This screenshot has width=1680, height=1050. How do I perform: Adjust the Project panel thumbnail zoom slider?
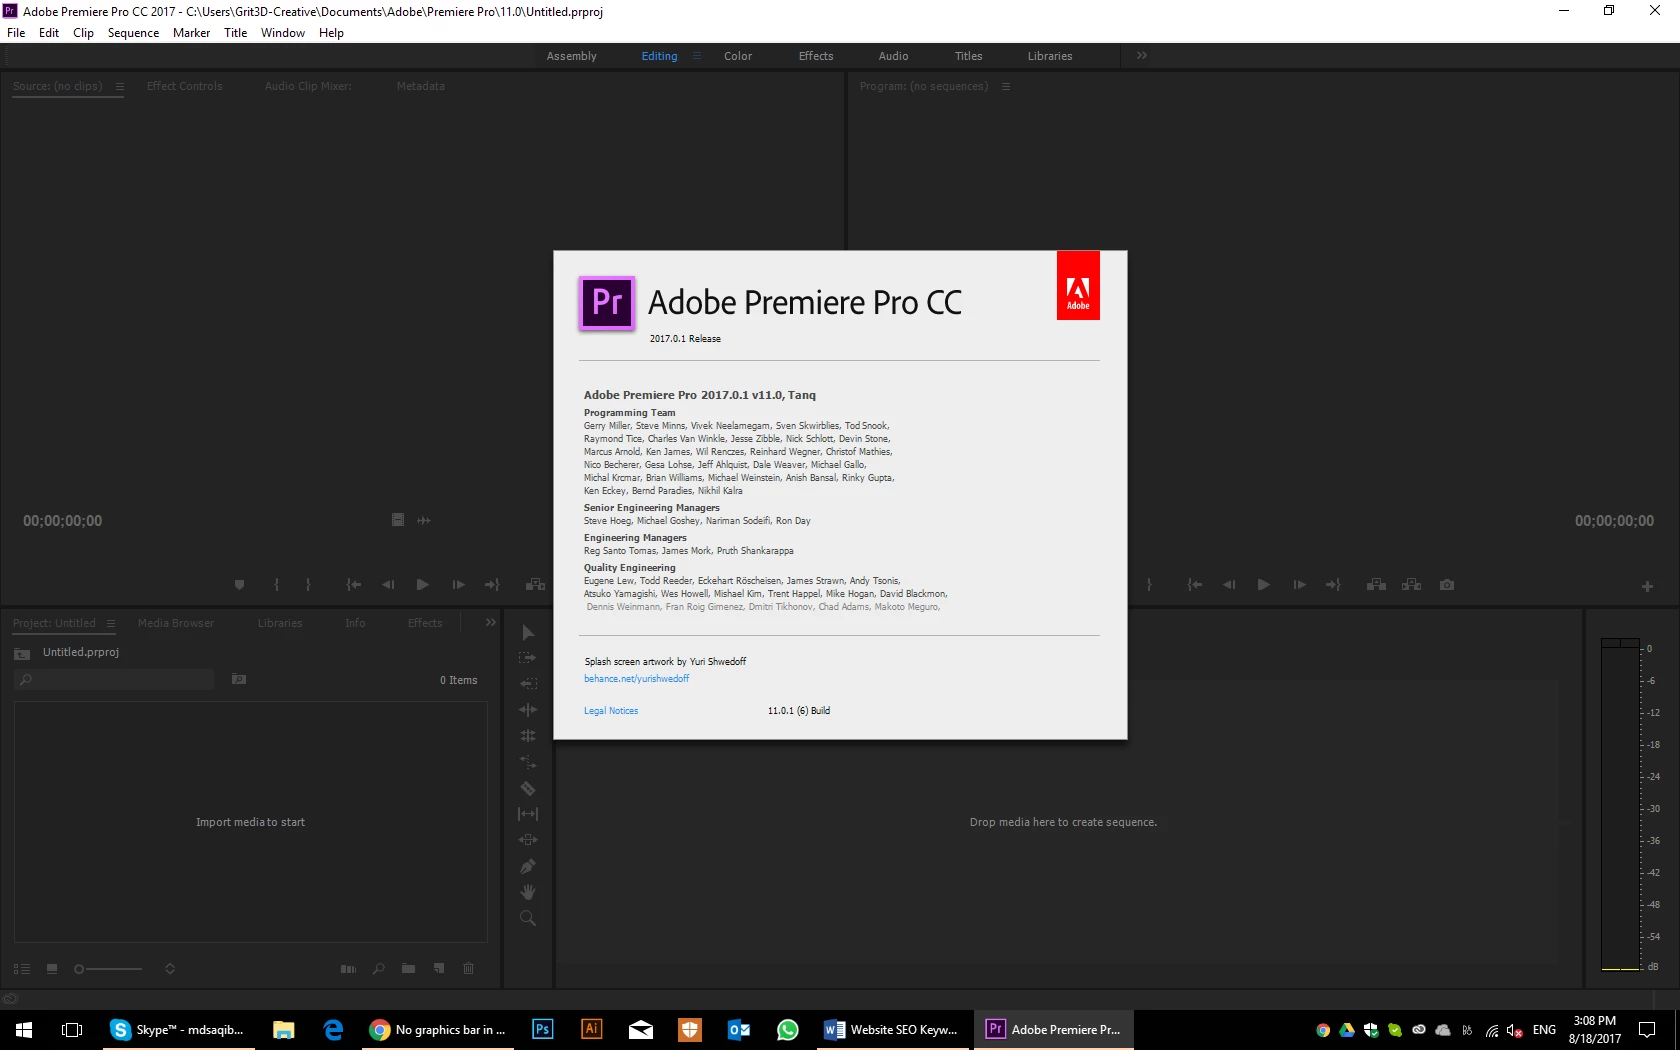pos(109,969)
